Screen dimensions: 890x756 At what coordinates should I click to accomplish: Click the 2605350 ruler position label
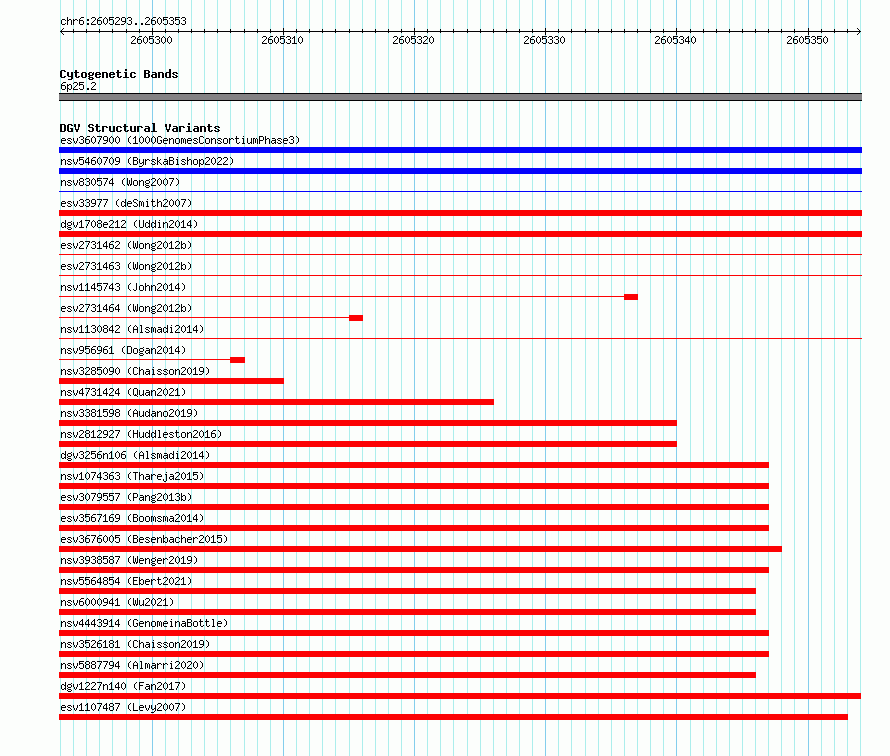click(807, 40)
